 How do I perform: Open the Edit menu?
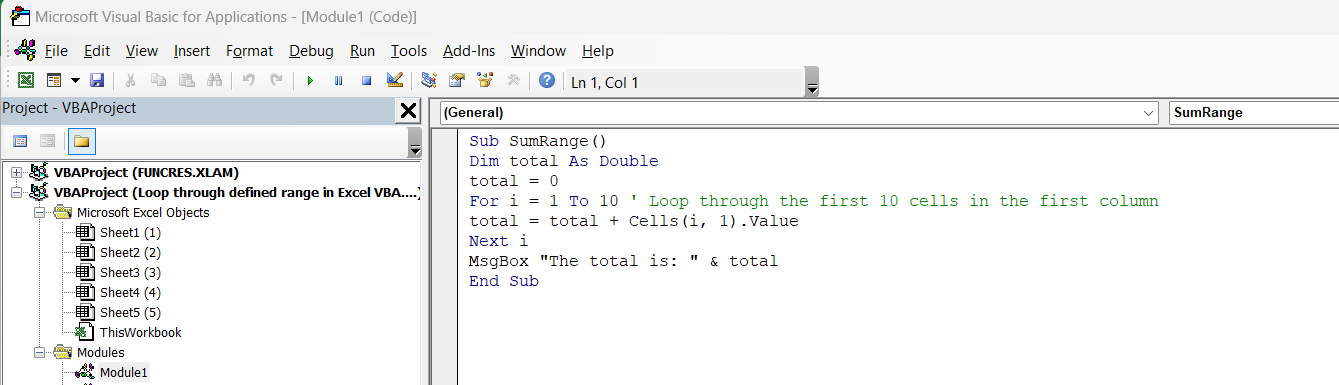97,51
